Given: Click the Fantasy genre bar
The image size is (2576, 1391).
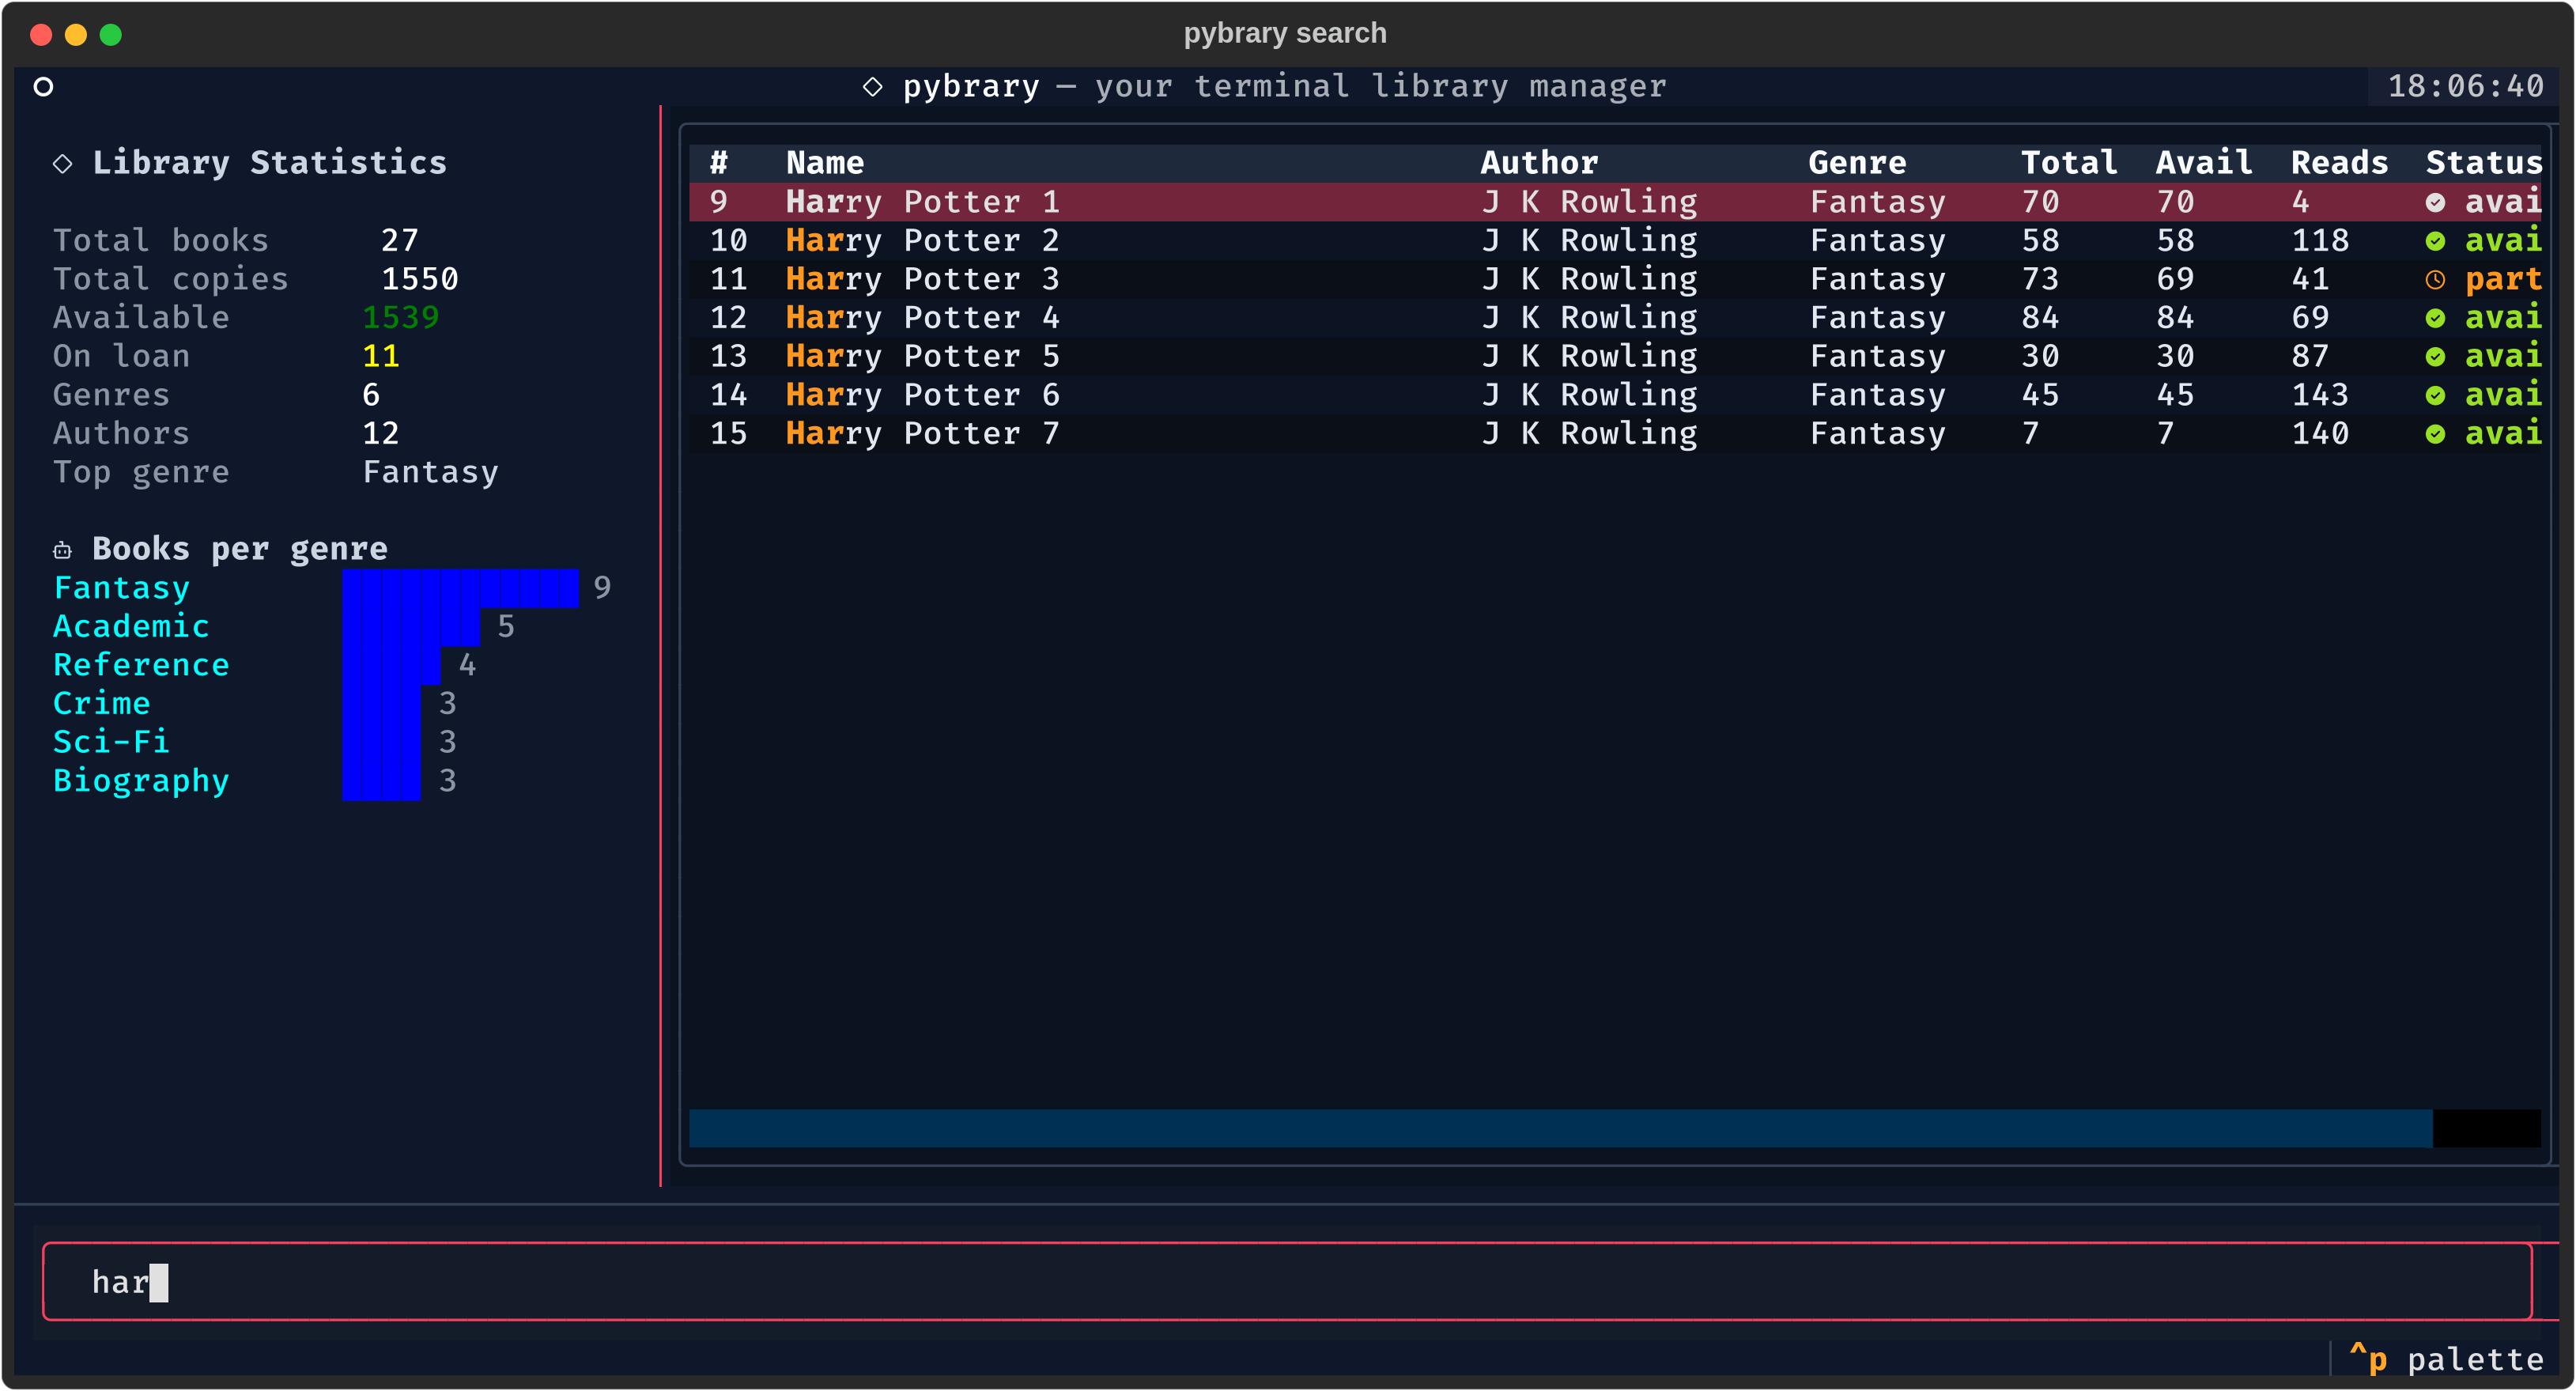Looking at the screenshot, I should click(x=460, y=588).
